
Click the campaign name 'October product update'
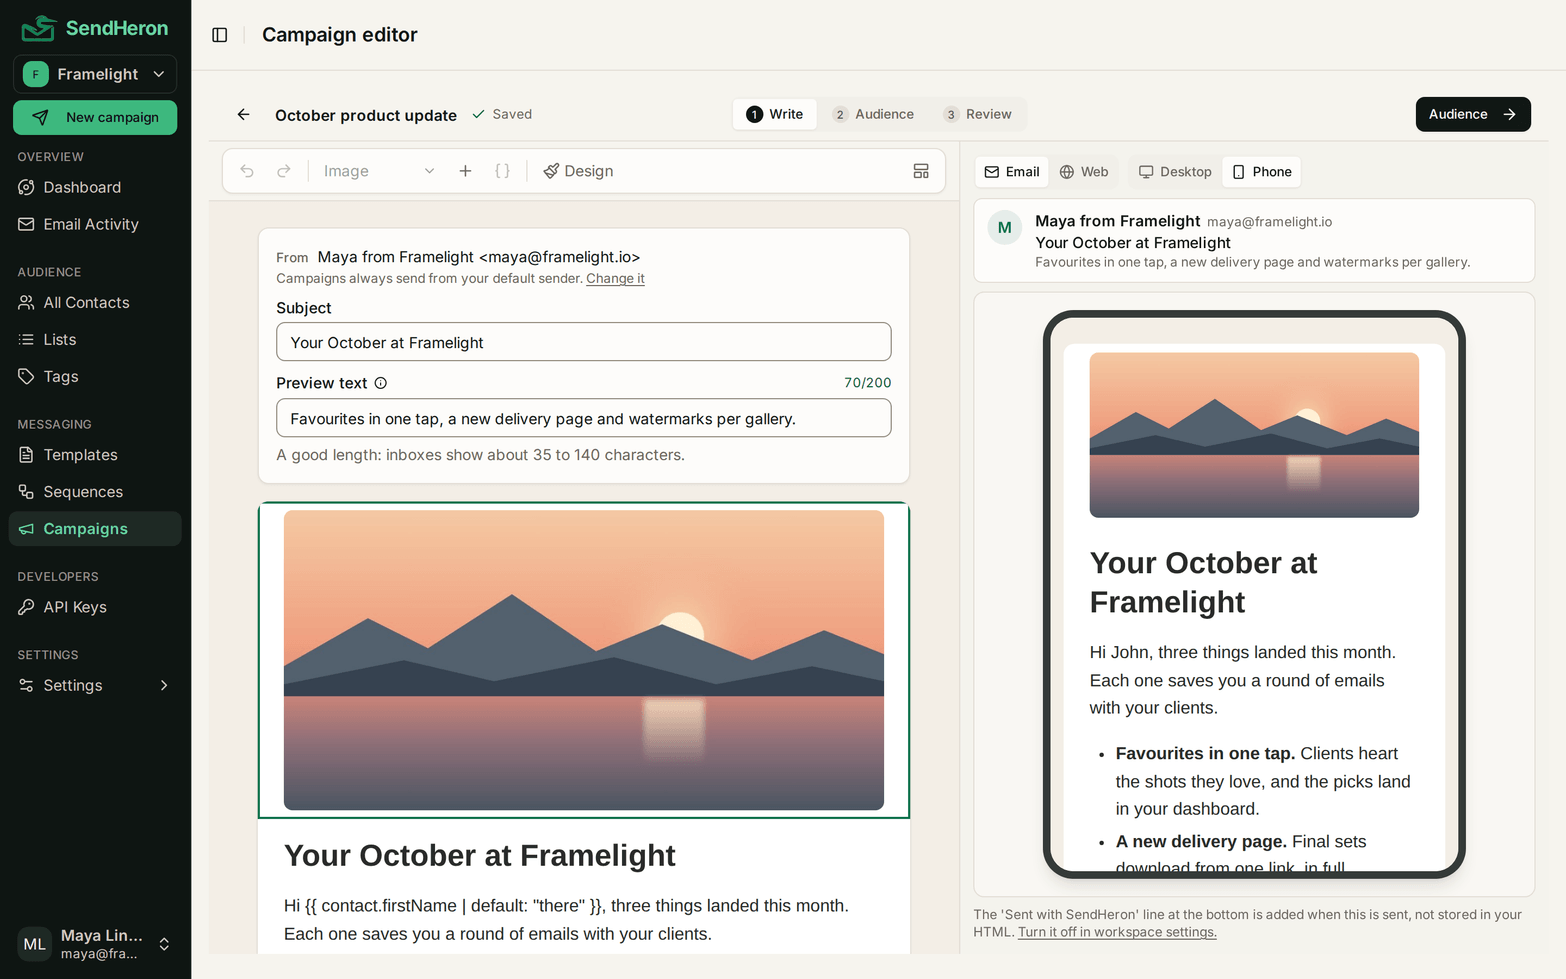click(366, 115)
